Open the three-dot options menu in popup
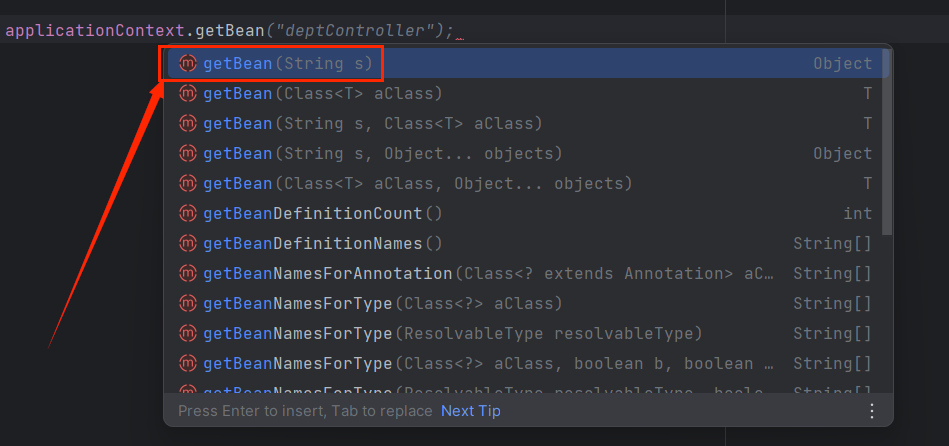 click(x=872, y=411)
